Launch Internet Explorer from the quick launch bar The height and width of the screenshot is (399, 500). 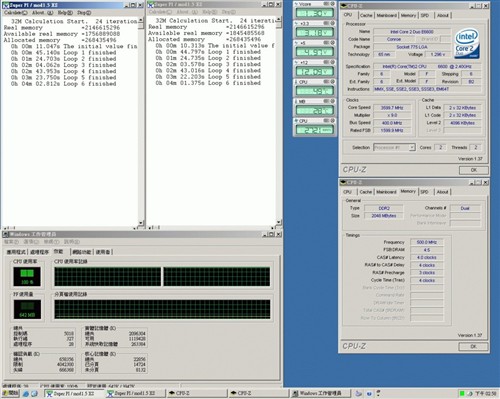click(x=26, y=394)
